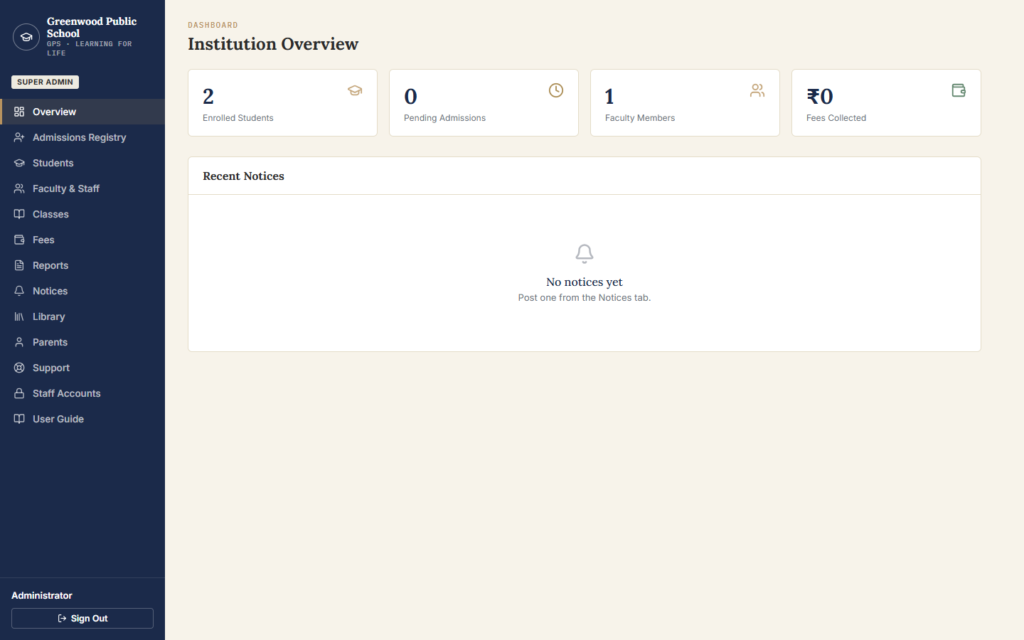The width and height of the screenshot is (1024, 640).
Task: Open the Reports section
Action: coord(82,265)
